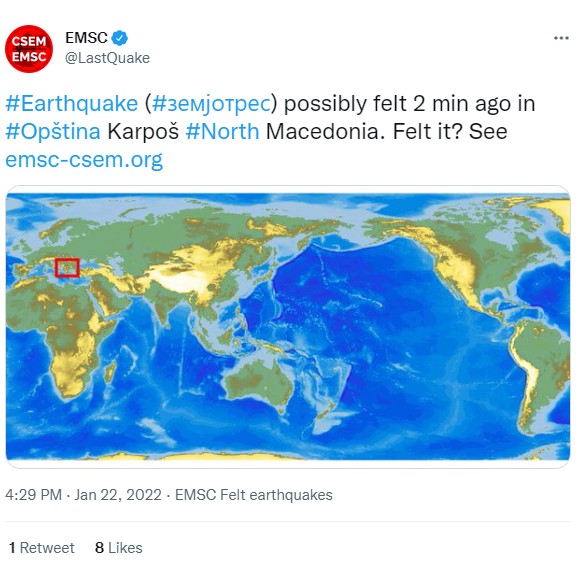Viewport: 583px width, 566px height.
Task: Click Australia on the world map
Action: pos(259,385)
